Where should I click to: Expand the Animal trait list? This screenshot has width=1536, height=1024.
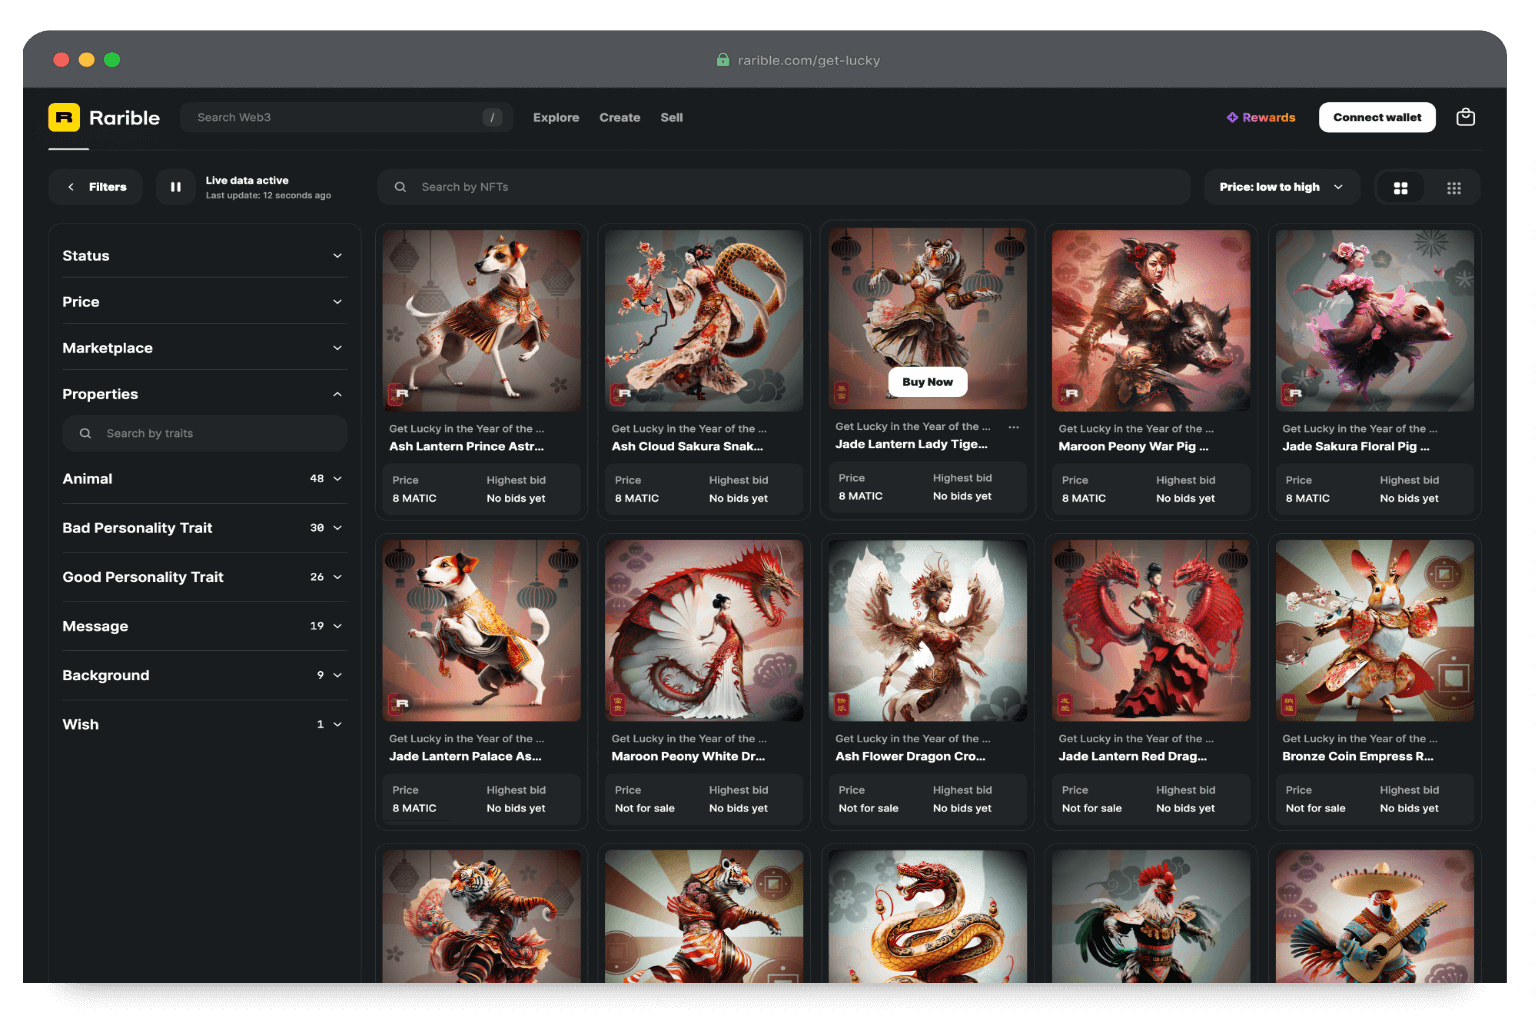tap(204, 479)
